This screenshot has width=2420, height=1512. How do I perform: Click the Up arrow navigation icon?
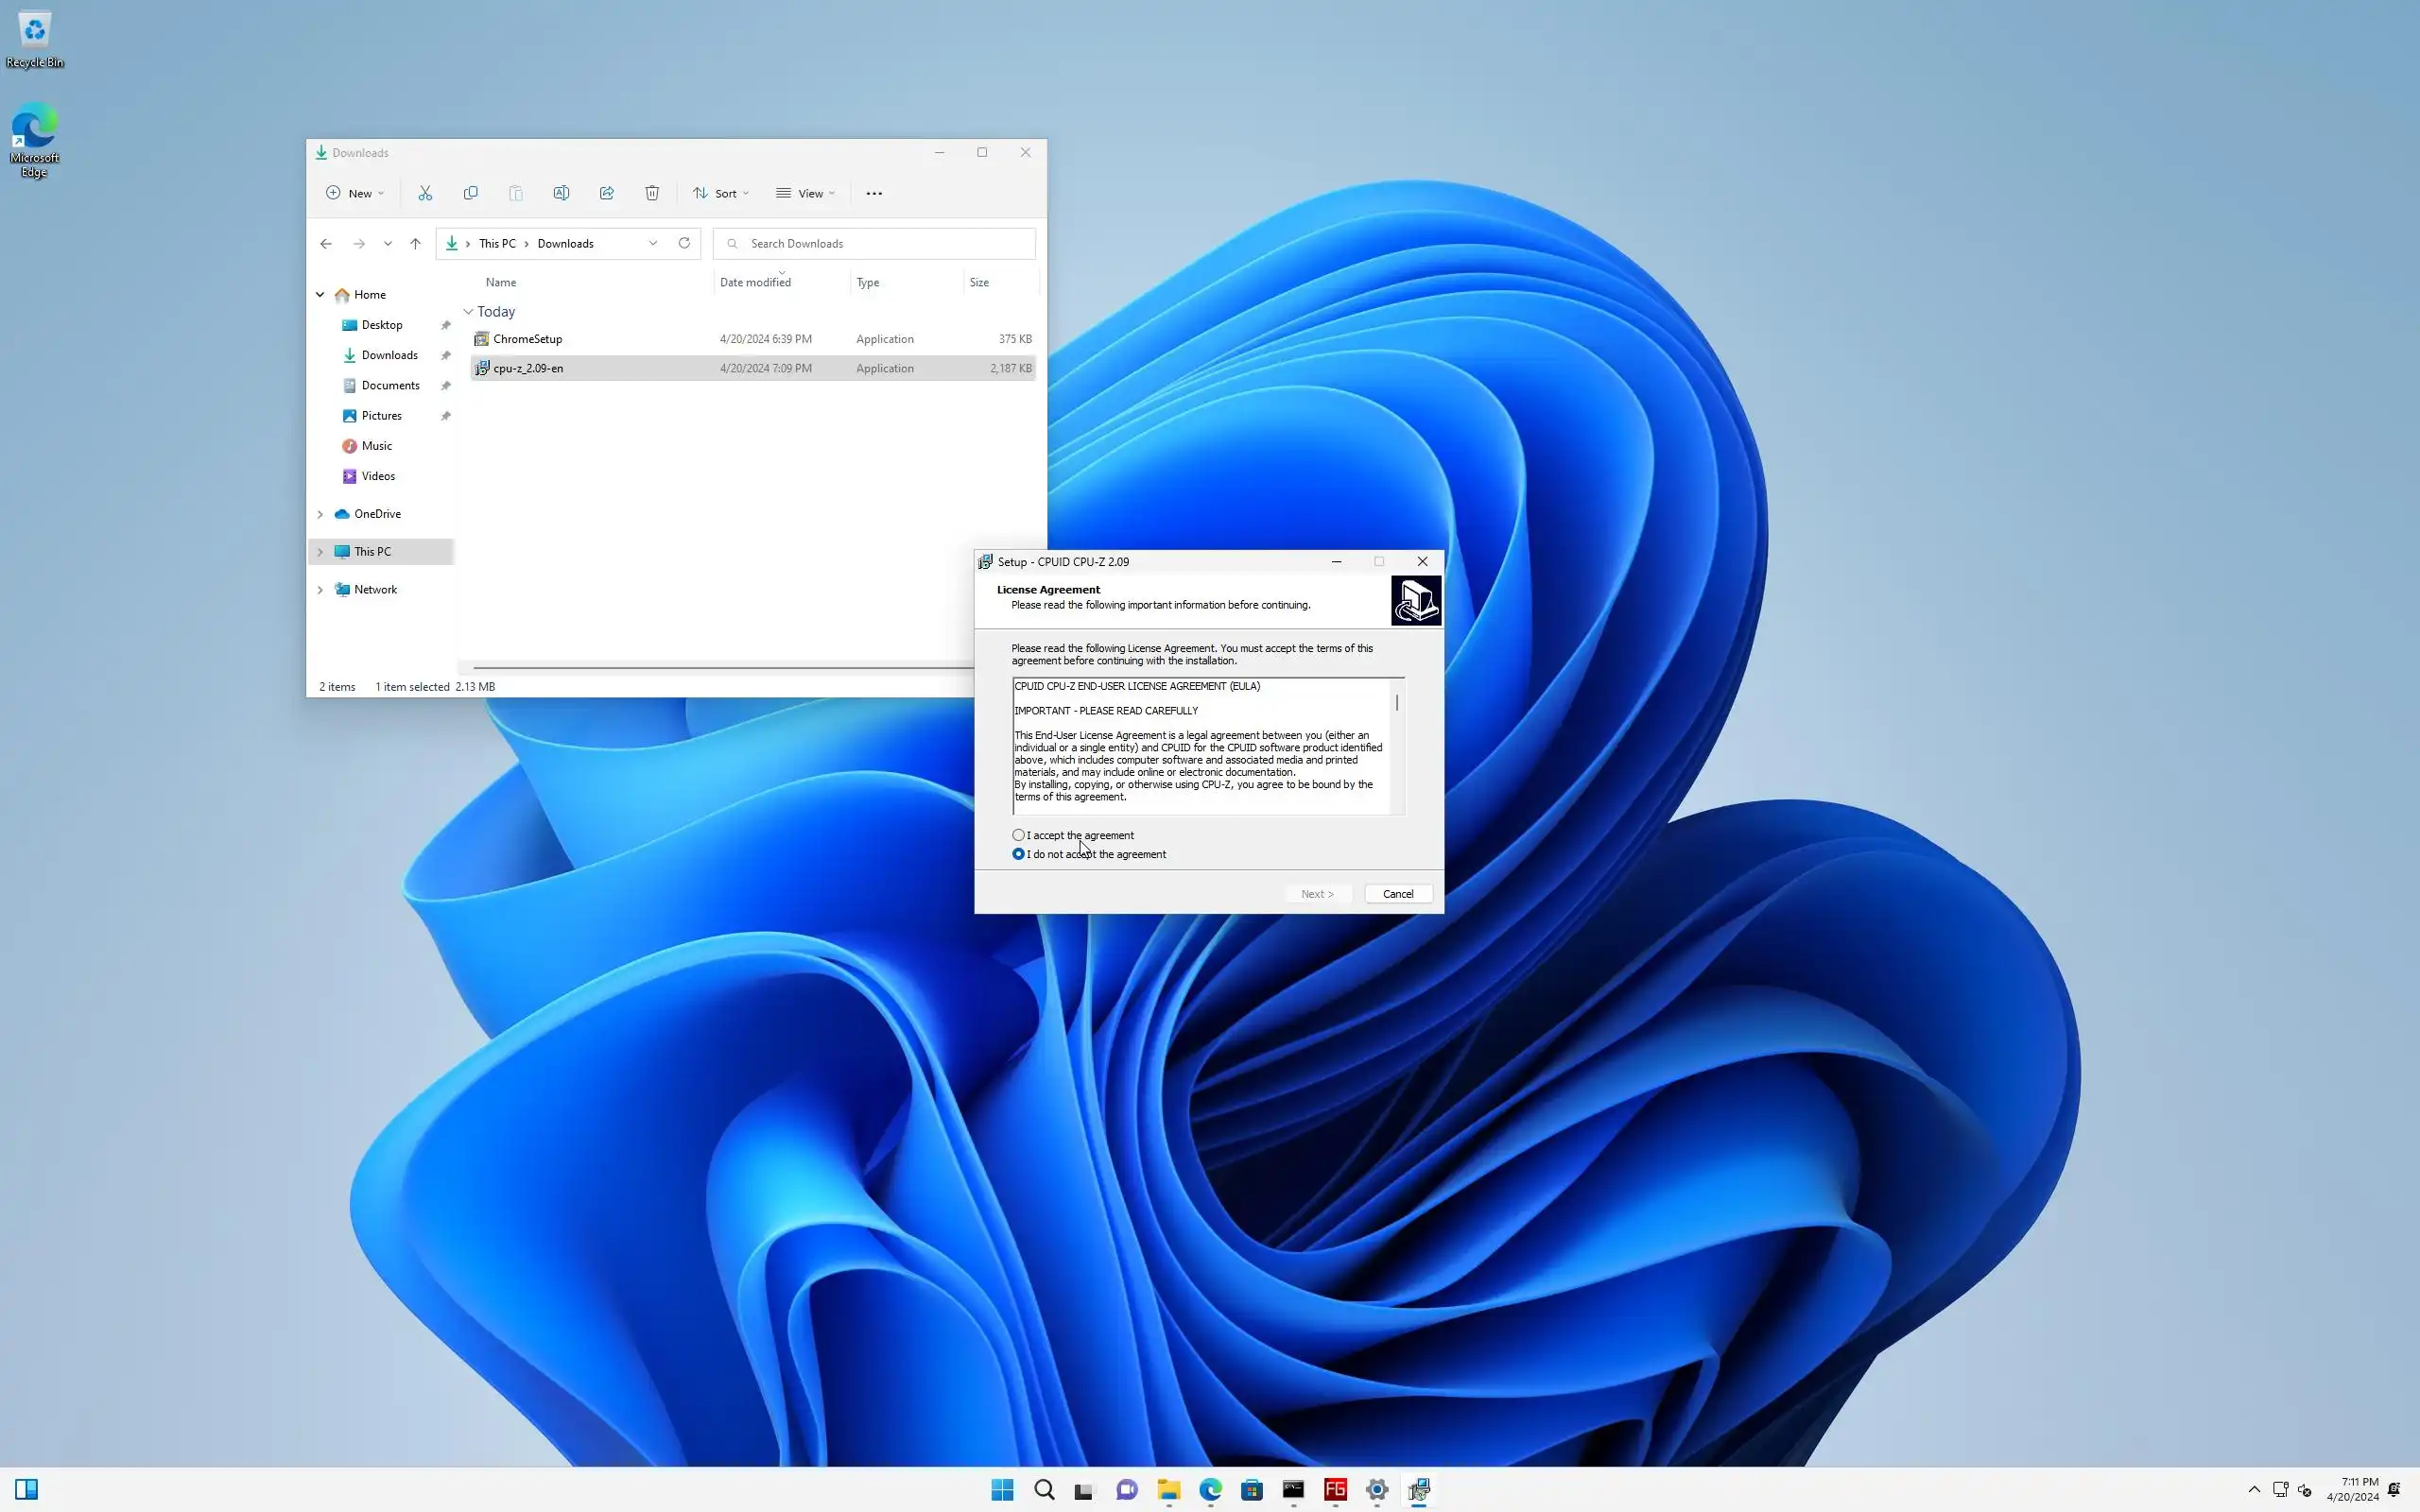[x=415, y=243]
